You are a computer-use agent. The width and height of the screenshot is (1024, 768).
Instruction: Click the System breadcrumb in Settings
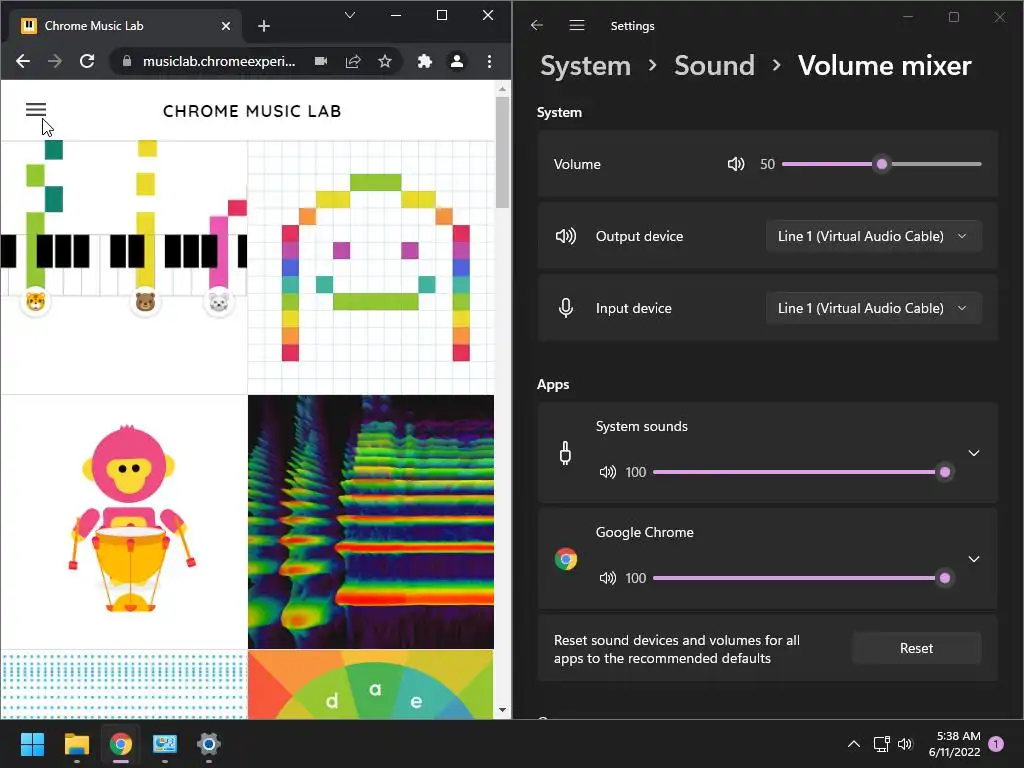(x=586, y=65)
